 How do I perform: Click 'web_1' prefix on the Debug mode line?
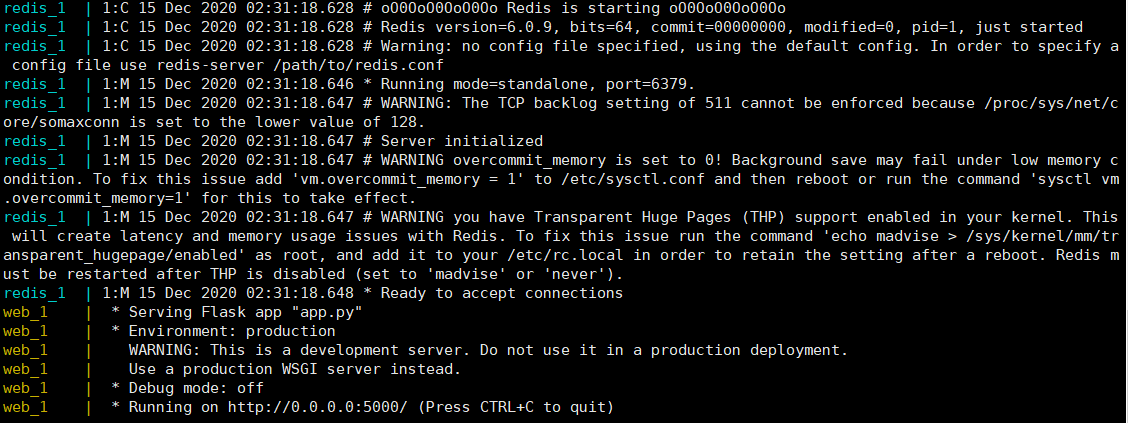25,389
